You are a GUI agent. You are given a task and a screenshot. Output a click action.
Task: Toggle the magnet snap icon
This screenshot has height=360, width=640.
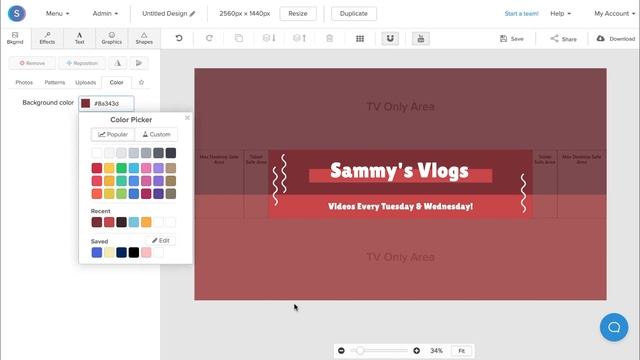390,38
